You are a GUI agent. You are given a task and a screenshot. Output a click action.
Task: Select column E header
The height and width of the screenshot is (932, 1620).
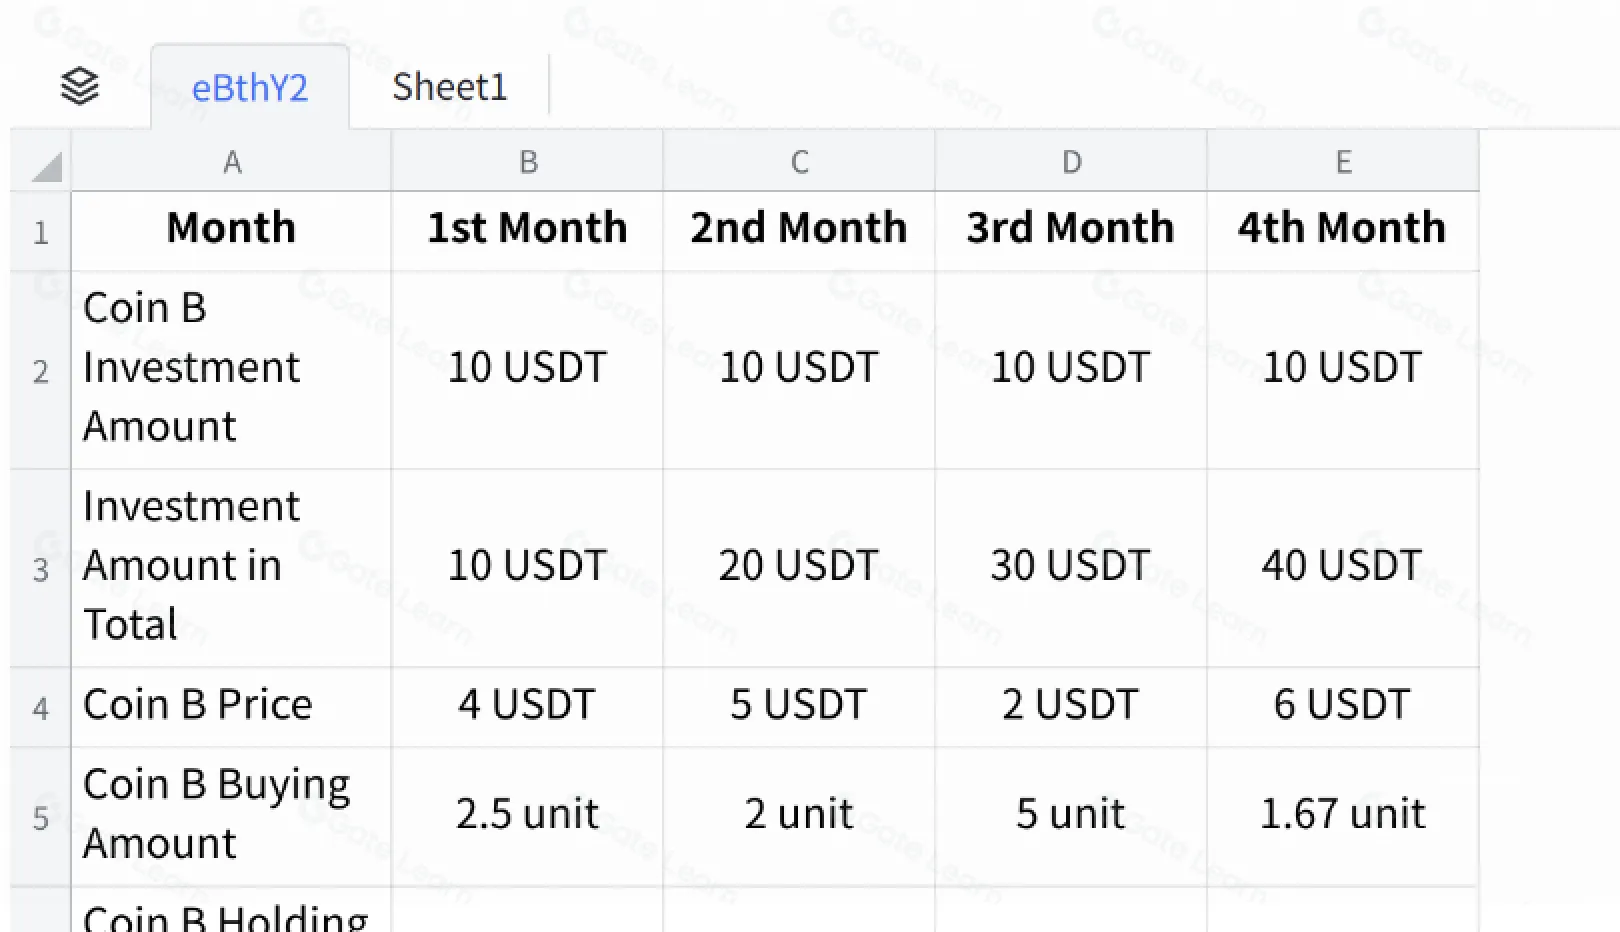(1343, 162)
